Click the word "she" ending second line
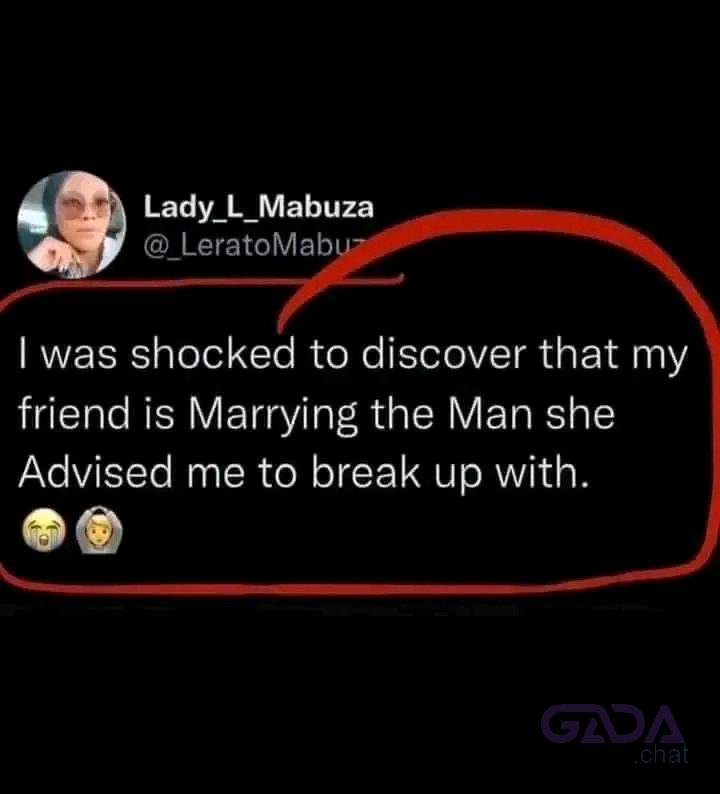This screenshot has width=720, height=794. (580, 413)
